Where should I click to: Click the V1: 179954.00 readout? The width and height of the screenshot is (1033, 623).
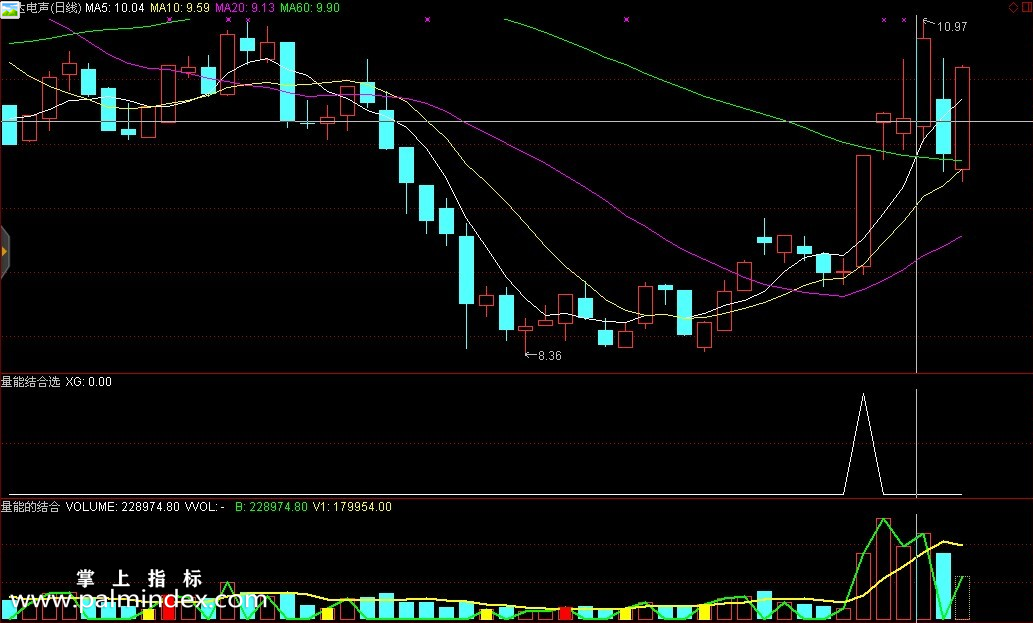[352, 507]
